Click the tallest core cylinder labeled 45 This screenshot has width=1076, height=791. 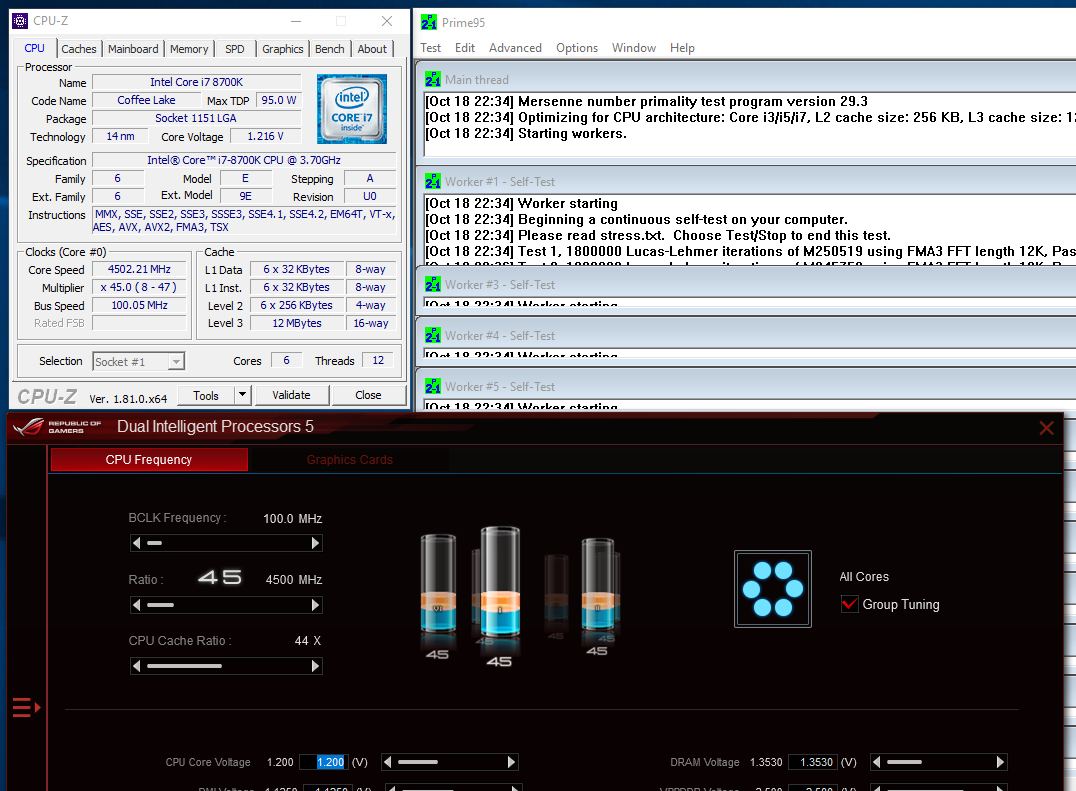click(x=500, y=583)
